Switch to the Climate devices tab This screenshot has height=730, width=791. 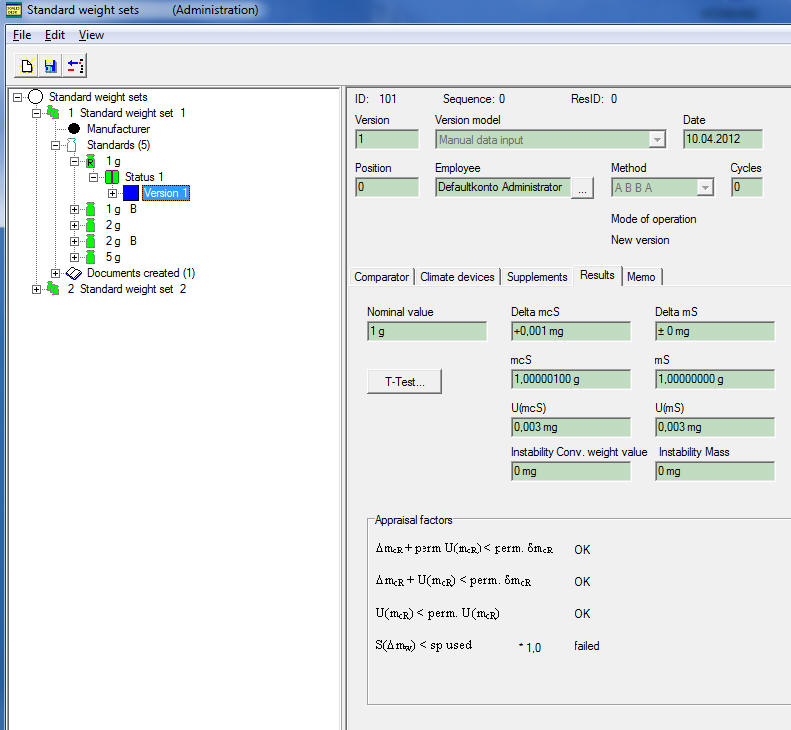coord(457,277)
